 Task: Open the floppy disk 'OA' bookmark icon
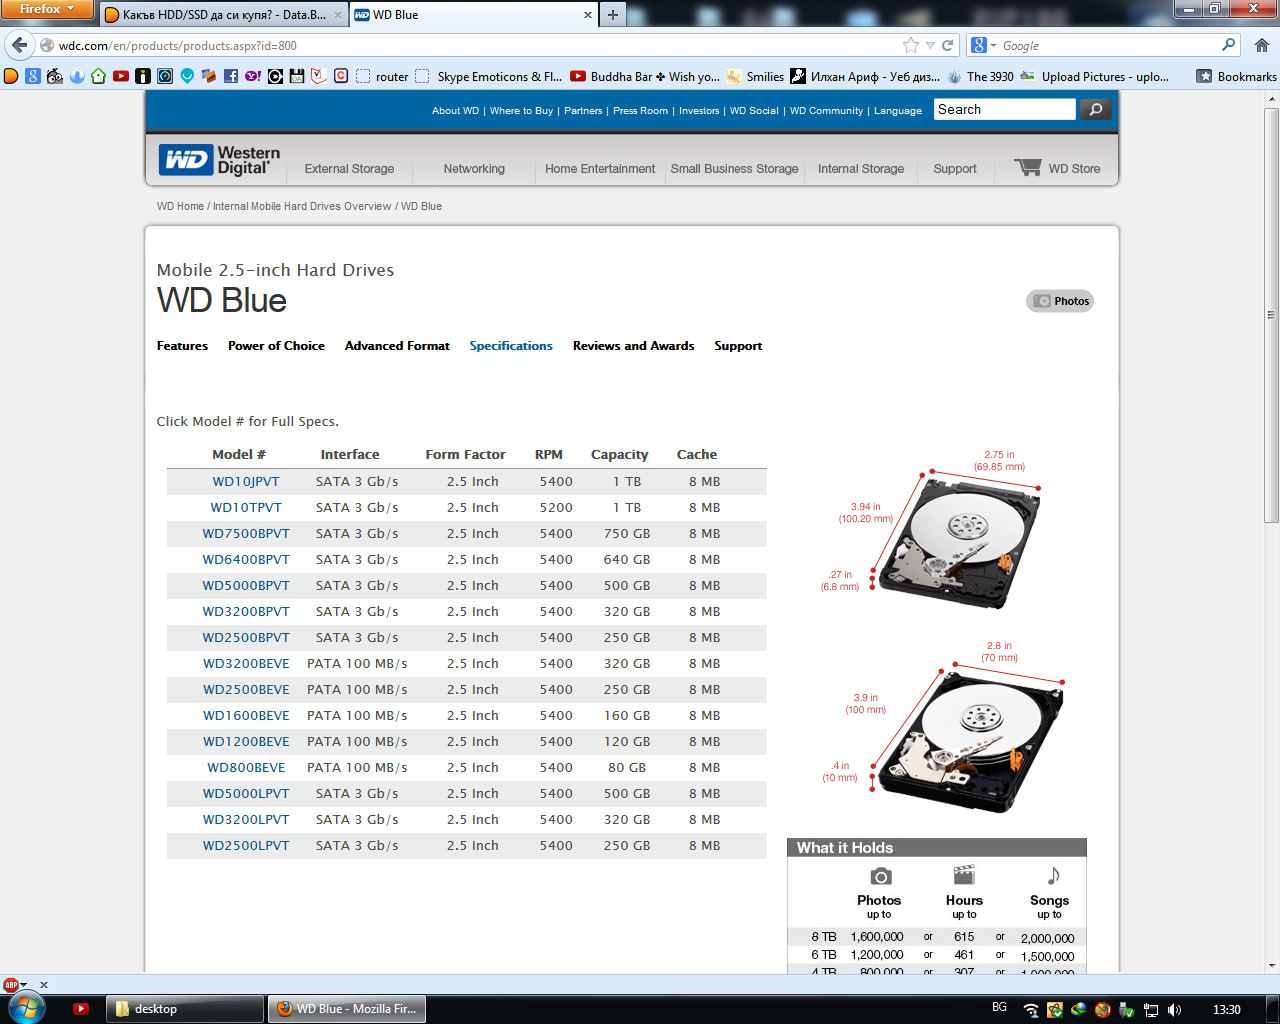pyautogui.click(x=297, y=76)
